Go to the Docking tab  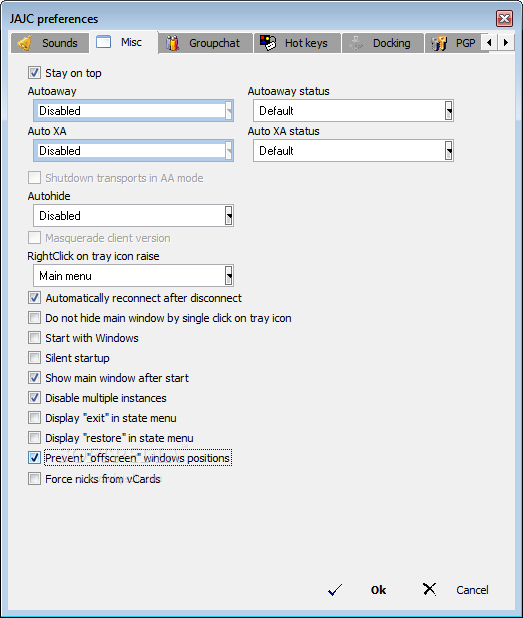(382, 43)
